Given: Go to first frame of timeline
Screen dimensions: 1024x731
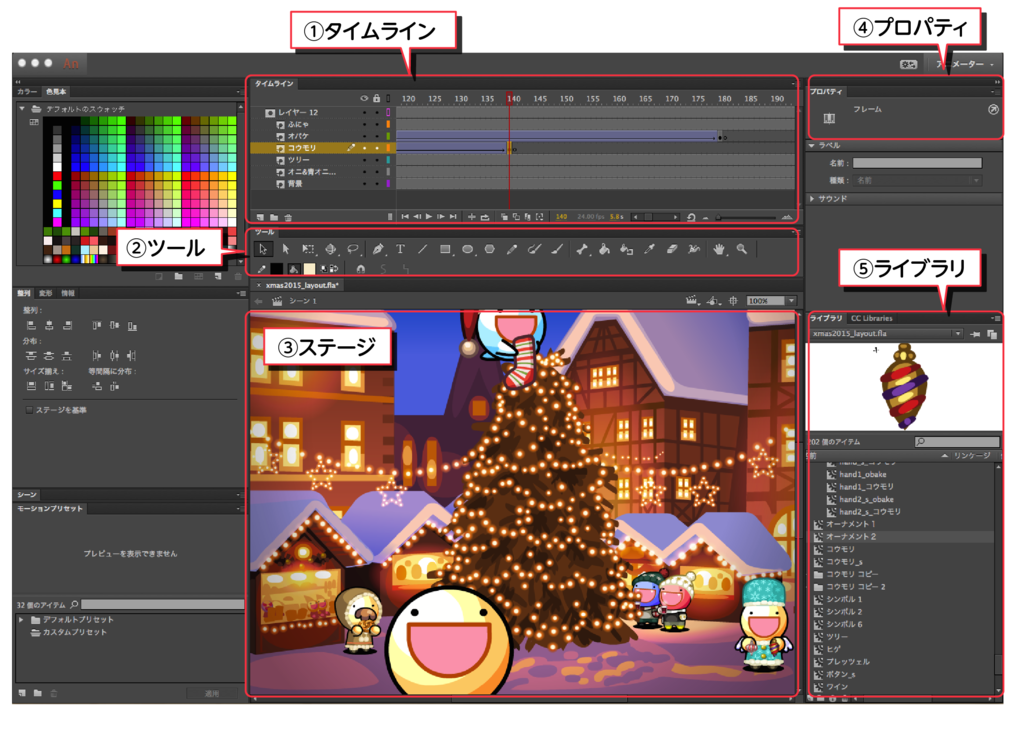Looking at the screenshot, I should [405, 217].
